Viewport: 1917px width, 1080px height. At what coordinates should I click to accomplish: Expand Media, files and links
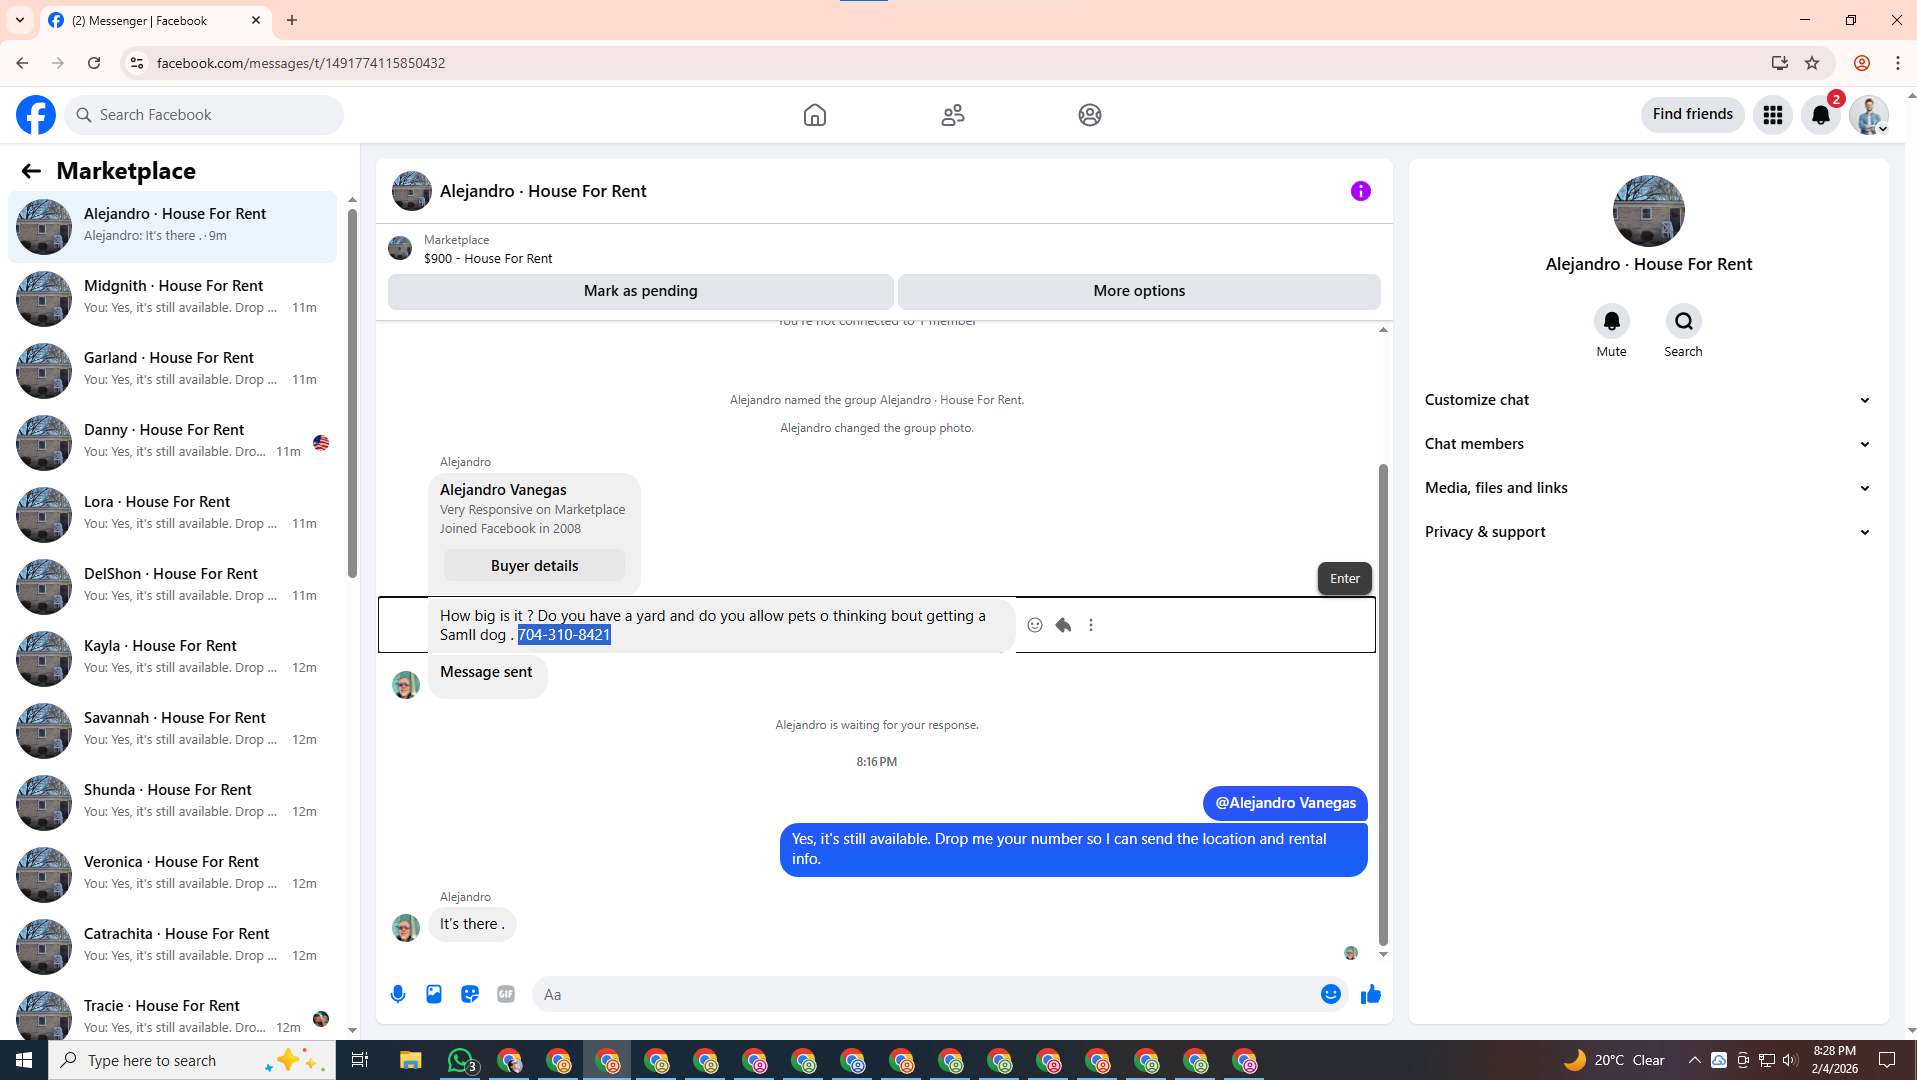1648,488
